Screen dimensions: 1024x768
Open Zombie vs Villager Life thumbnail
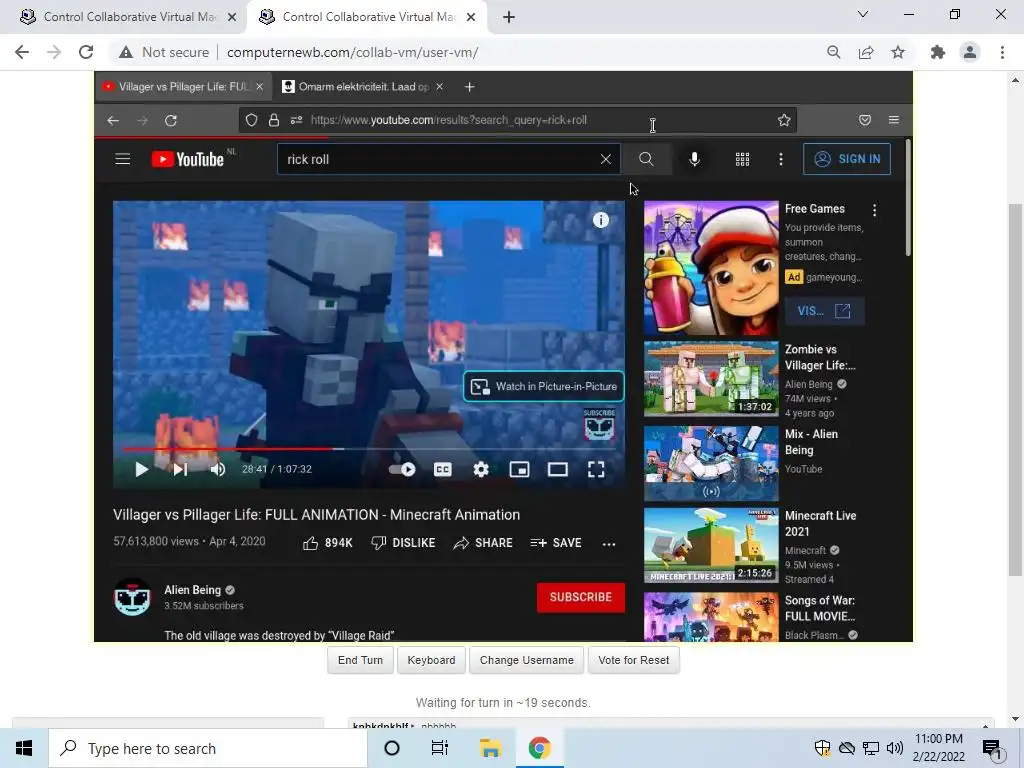711,379
